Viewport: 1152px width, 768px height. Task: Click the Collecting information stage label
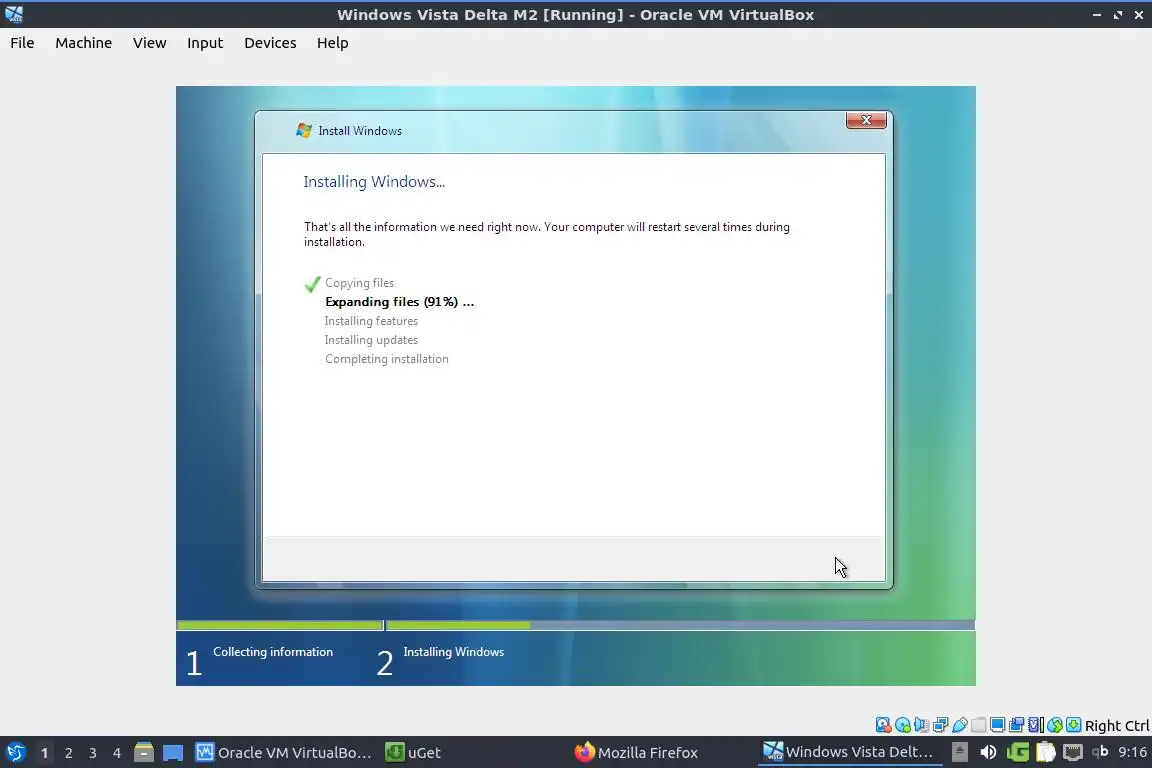(273, 652)
